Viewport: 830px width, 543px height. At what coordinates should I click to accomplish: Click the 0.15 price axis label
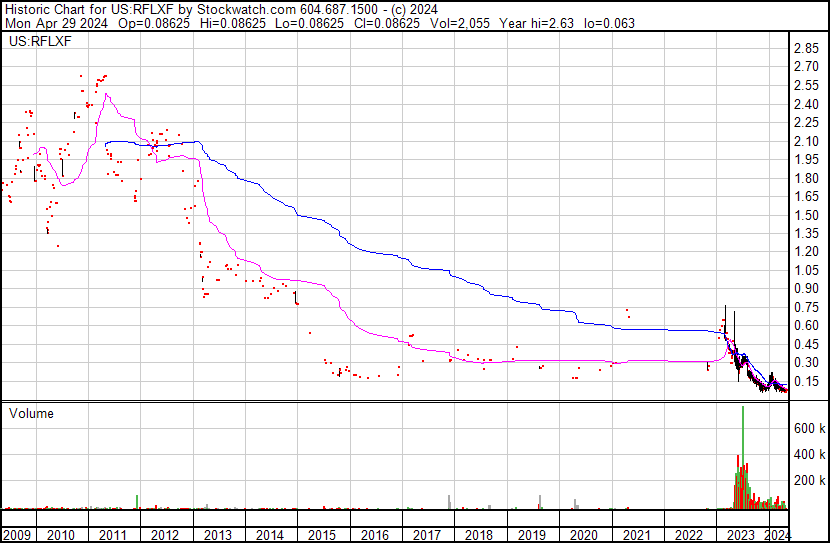806,382
